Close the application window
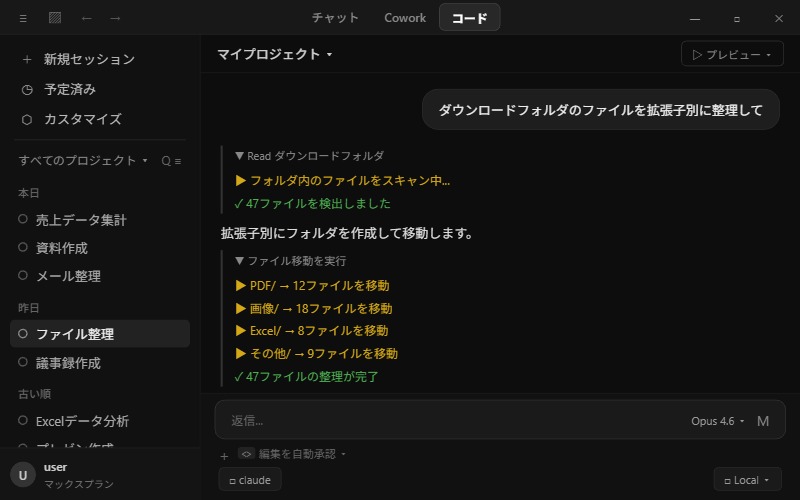The image size is (800, 500). [779, 18]
